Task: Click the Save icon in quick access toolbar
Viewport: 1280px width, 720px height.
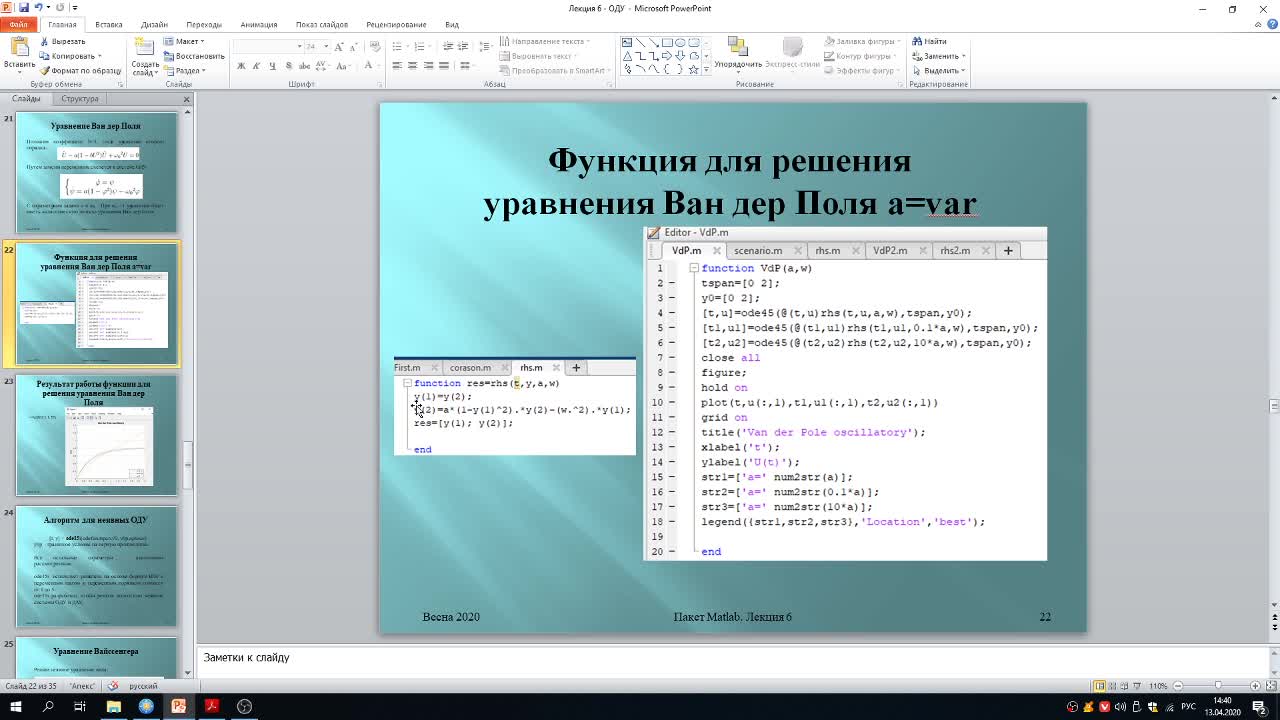Action: [x=24, y=7]
